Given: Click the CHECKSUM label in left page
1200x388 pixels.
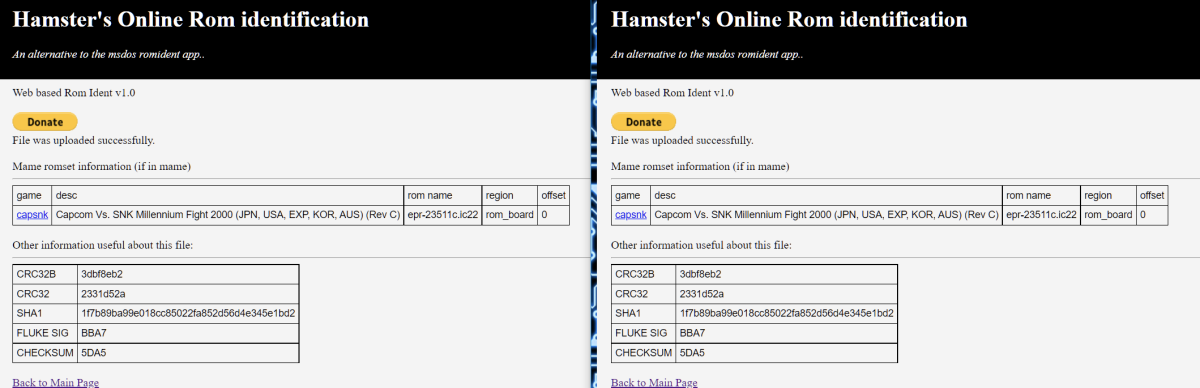Looking at the screenshot, I should (x=45, y=353).
